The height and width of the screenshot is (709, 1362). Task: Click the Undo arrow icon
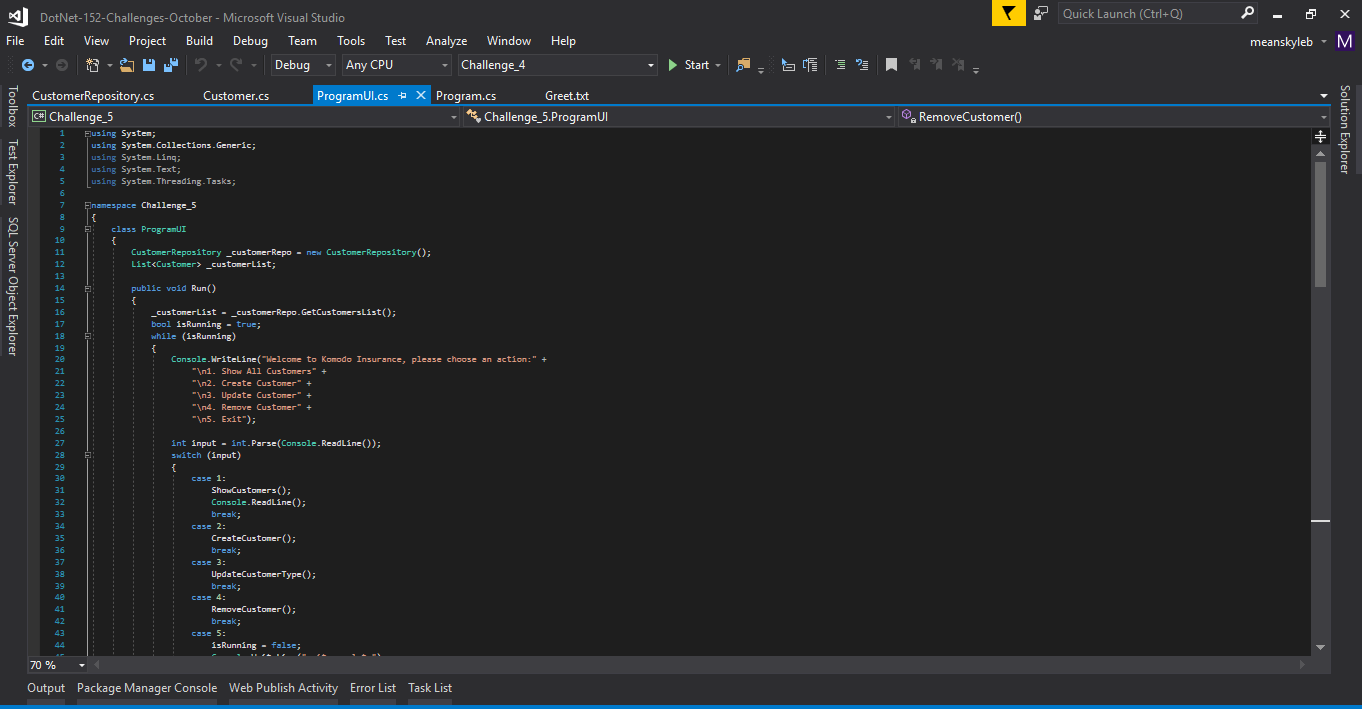click(201, 65)
